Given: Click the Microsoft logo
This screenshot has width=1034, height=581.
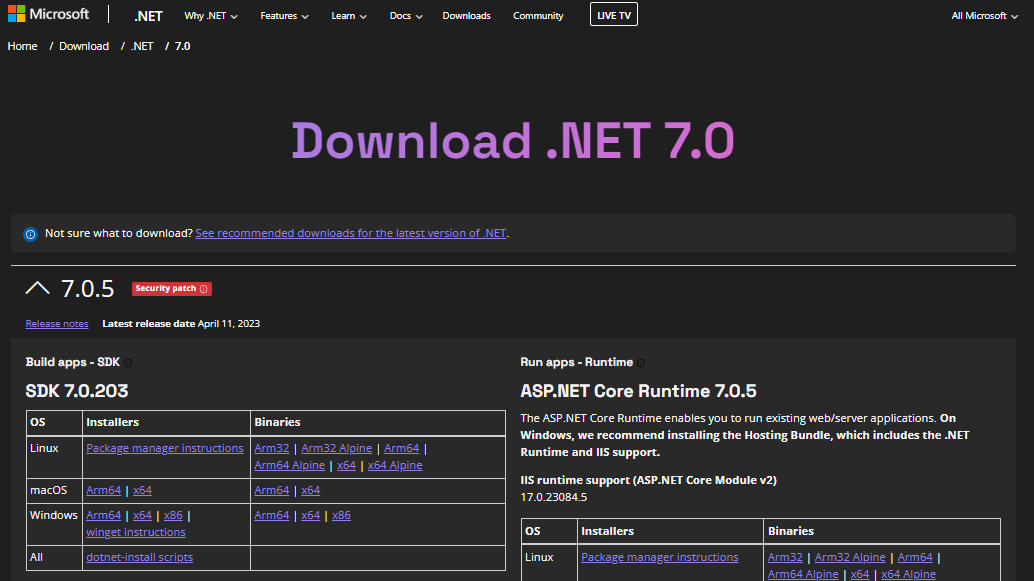Looking at the screenshot, I should (x=48, y=14).
